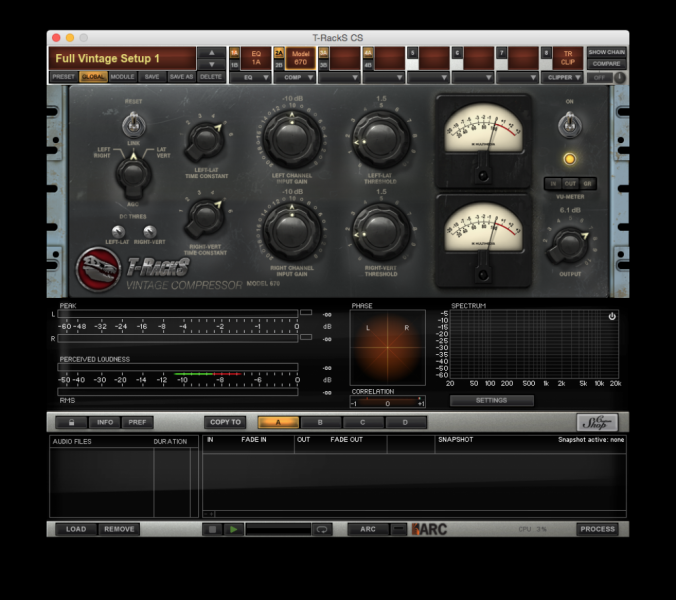Set VU-meter to OUT
Image resolution: width=676 pixels, height=600 pixels.
tap(570, 184)
